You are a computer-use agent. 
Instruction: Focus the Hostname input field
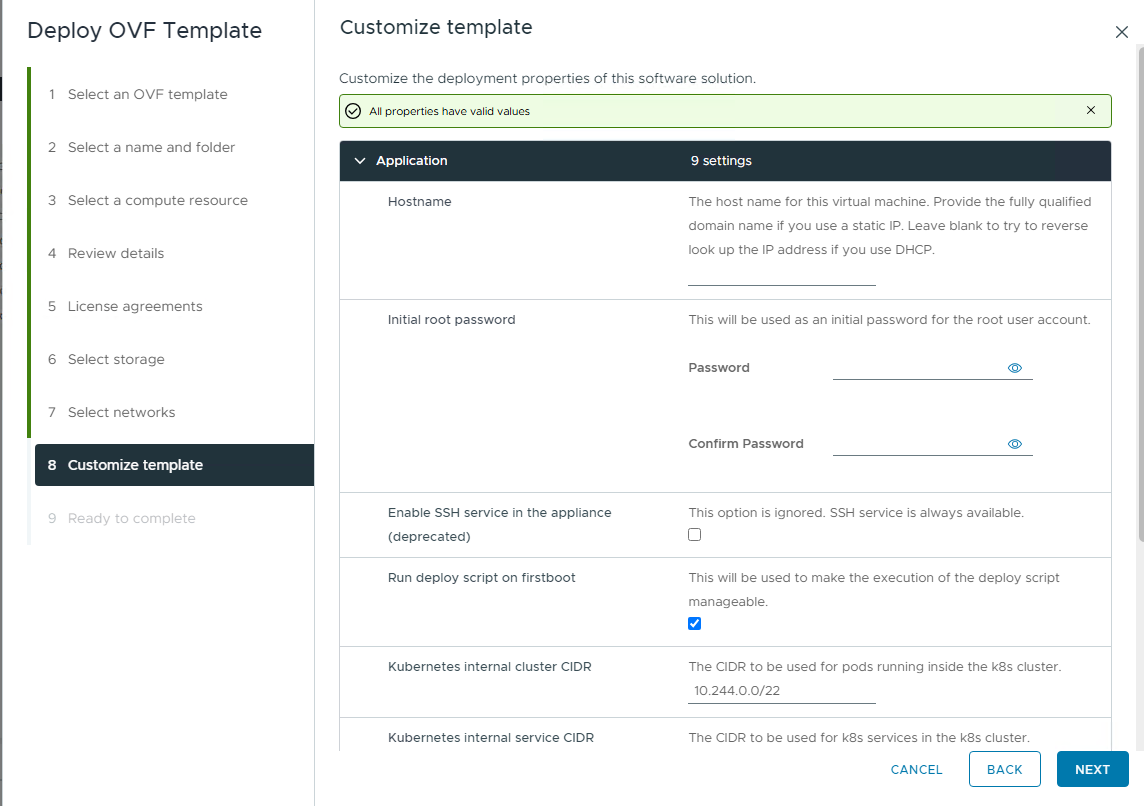pyautogui.click(x=781, y=274)
